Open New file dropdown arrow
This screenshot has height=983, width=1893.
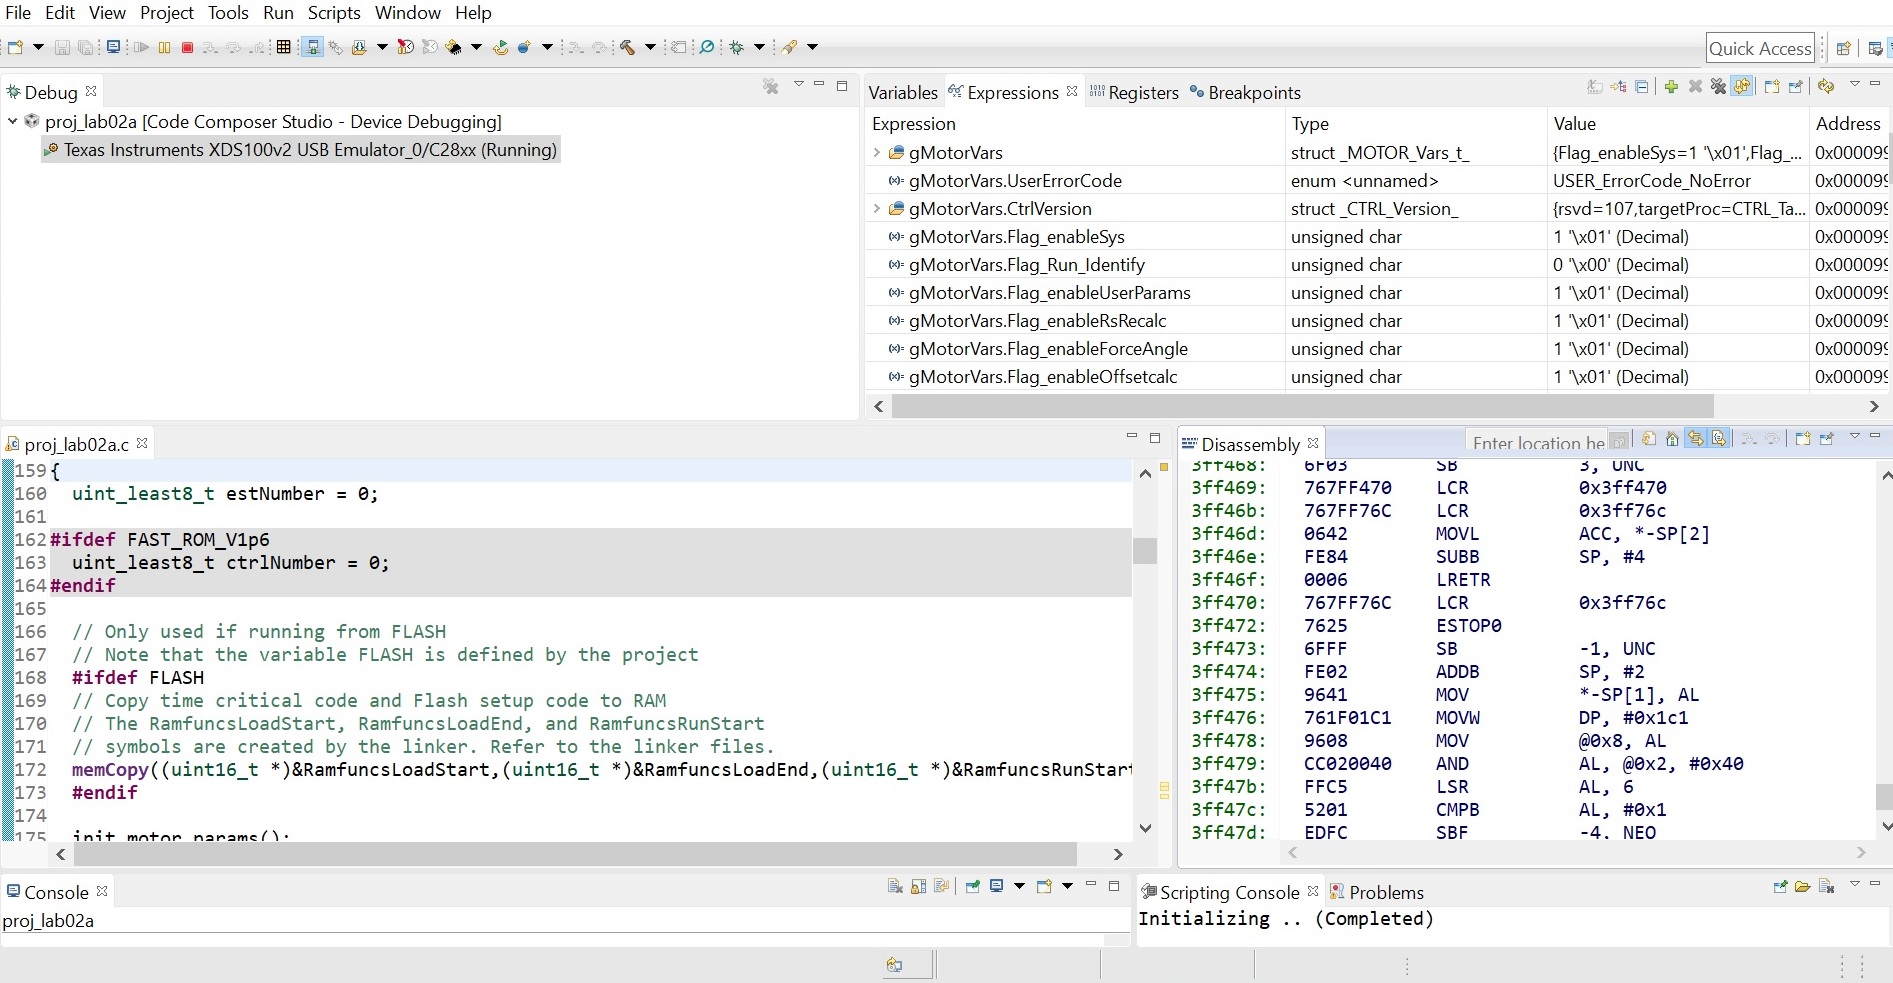38,47
